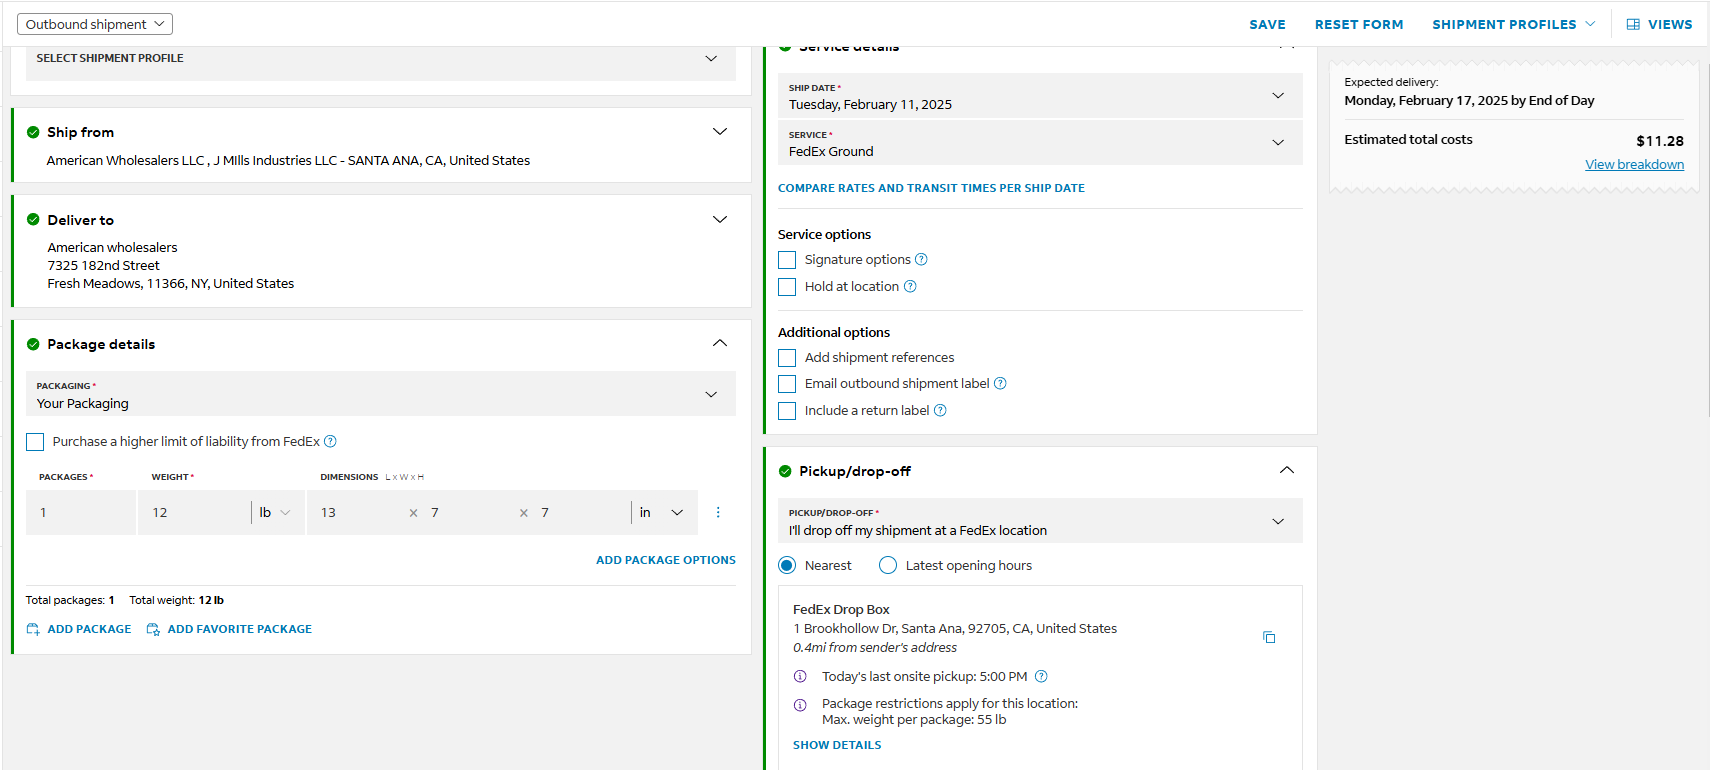Click green checkmark next to Pickup/drop-off
Viewport: 1710px width, 770px height.
click(x=785, y=471)
